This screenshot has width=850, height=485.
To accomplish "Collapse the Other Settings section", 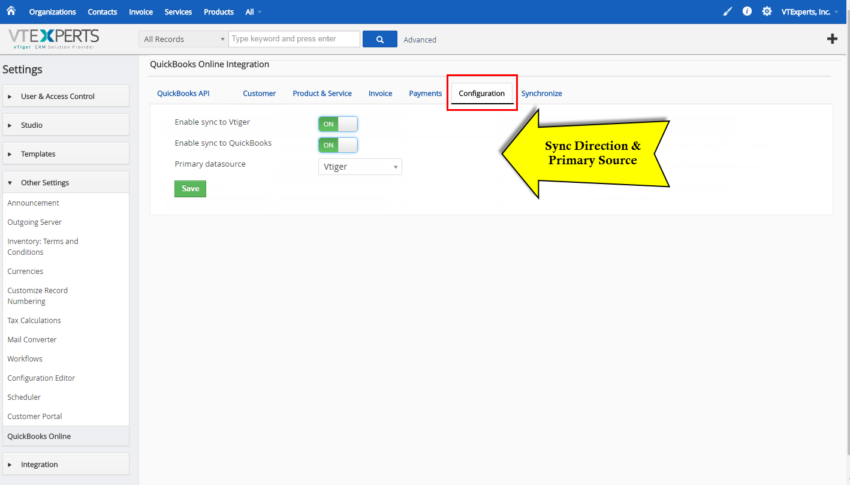I will pos(66,183).
